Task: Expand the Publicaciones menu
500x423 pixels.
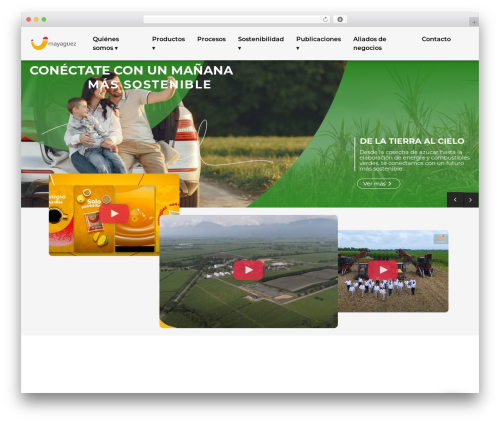Action: [318, 43]
